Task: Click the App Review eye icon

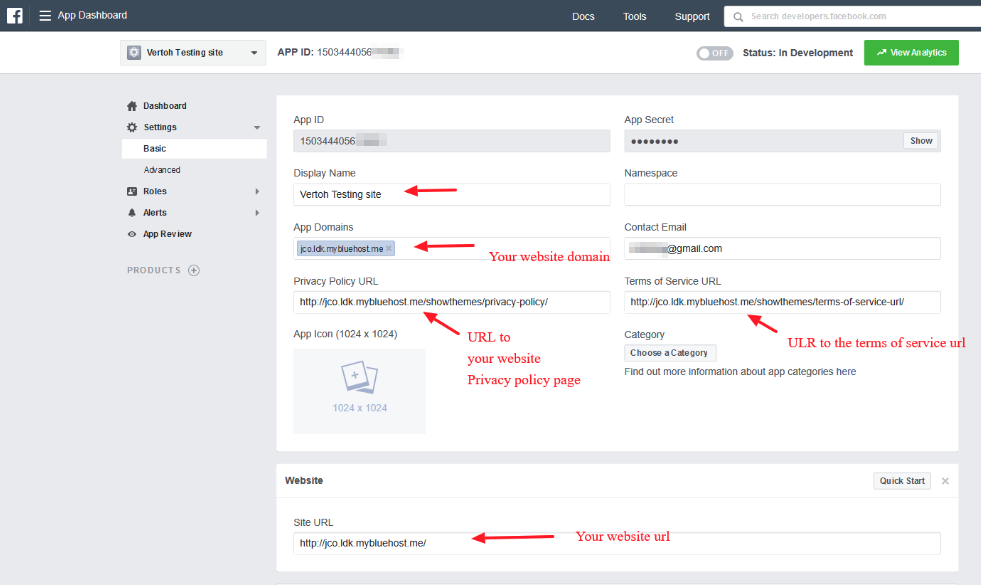Action: click(131, 234)
